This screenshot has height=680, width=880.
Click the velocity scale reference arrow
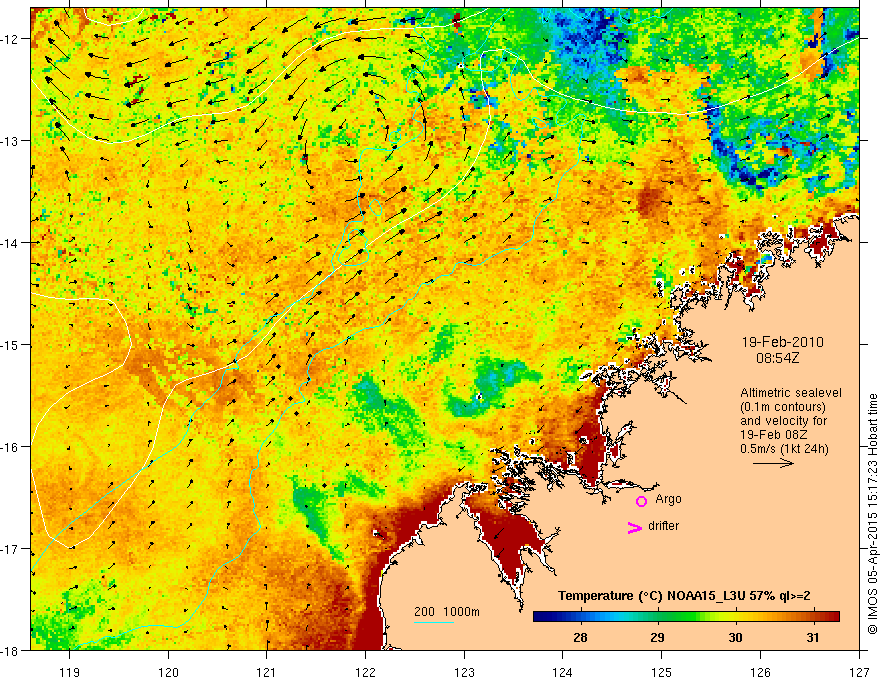[x=773, y=463]
